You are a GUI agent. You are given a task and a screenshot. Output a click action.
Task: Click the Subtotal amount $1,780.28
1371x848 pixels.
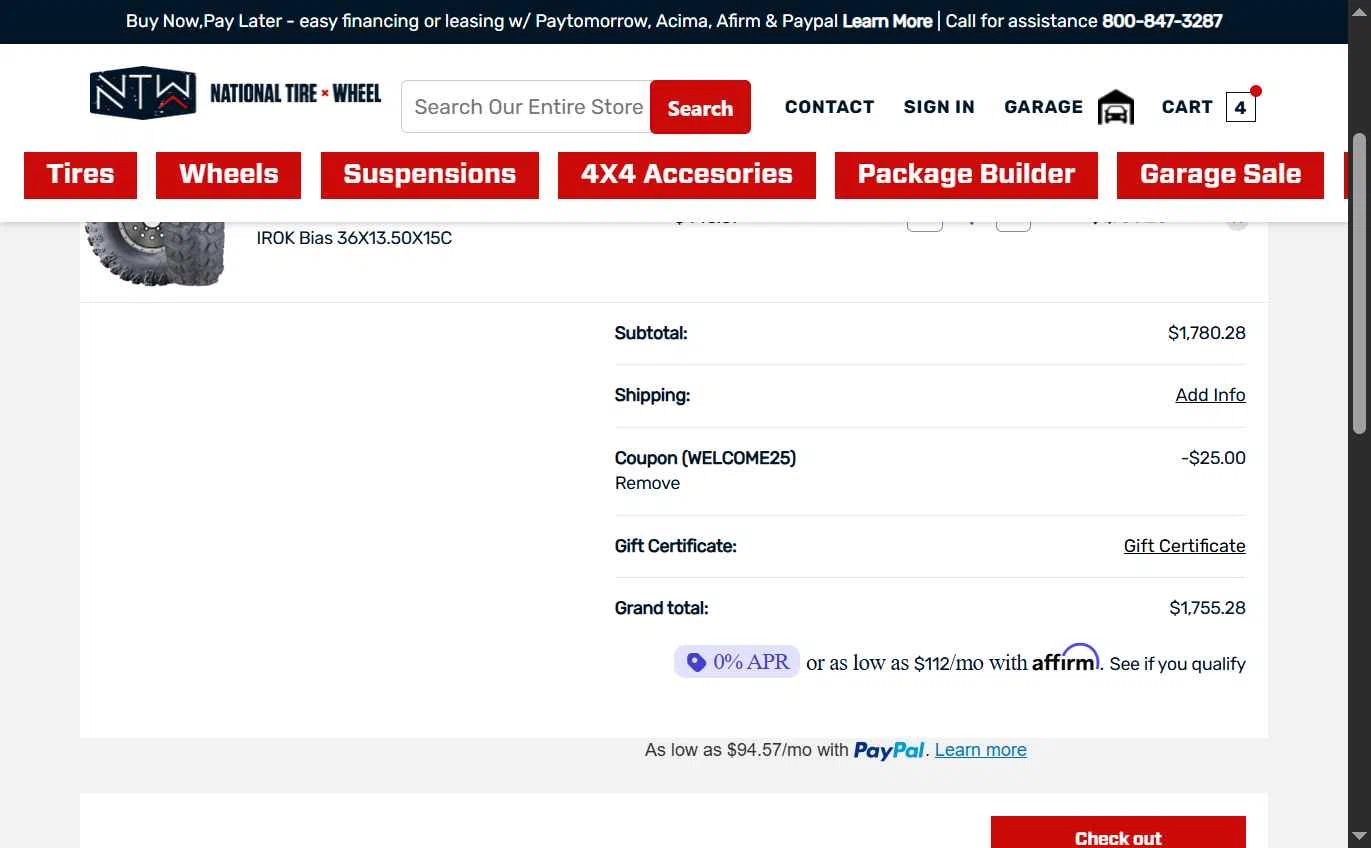(1207, 333)
